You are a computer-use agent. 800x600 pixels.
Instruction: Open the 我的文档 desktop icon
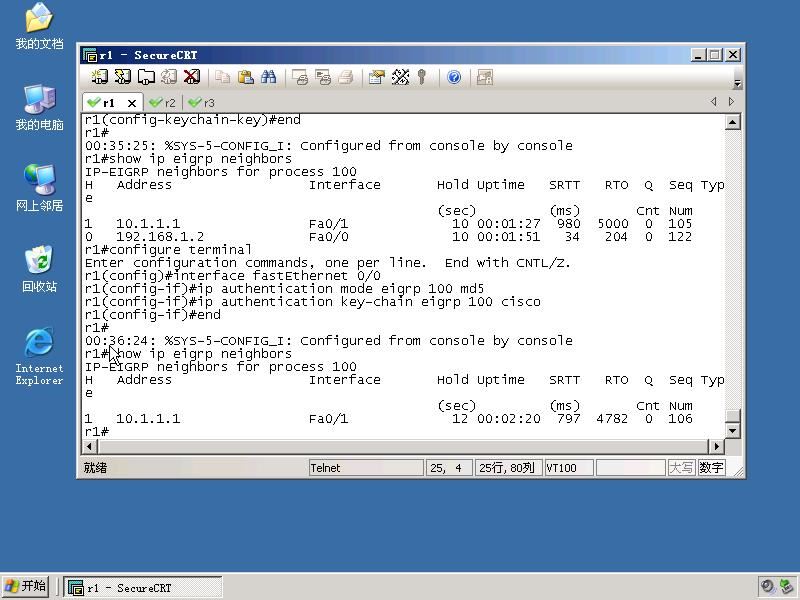tap(39, 26)
